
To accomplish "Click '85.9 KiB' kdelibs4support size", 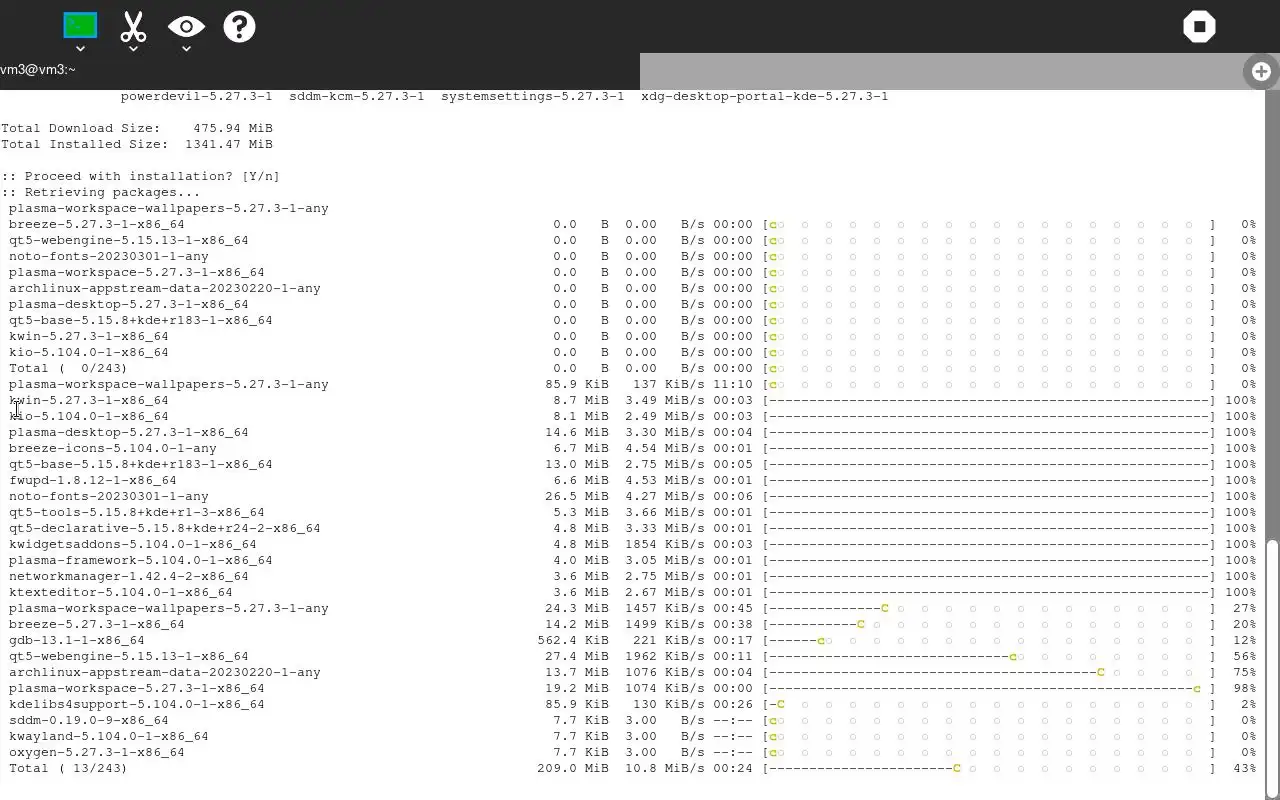I will click(x=577, y=704).
